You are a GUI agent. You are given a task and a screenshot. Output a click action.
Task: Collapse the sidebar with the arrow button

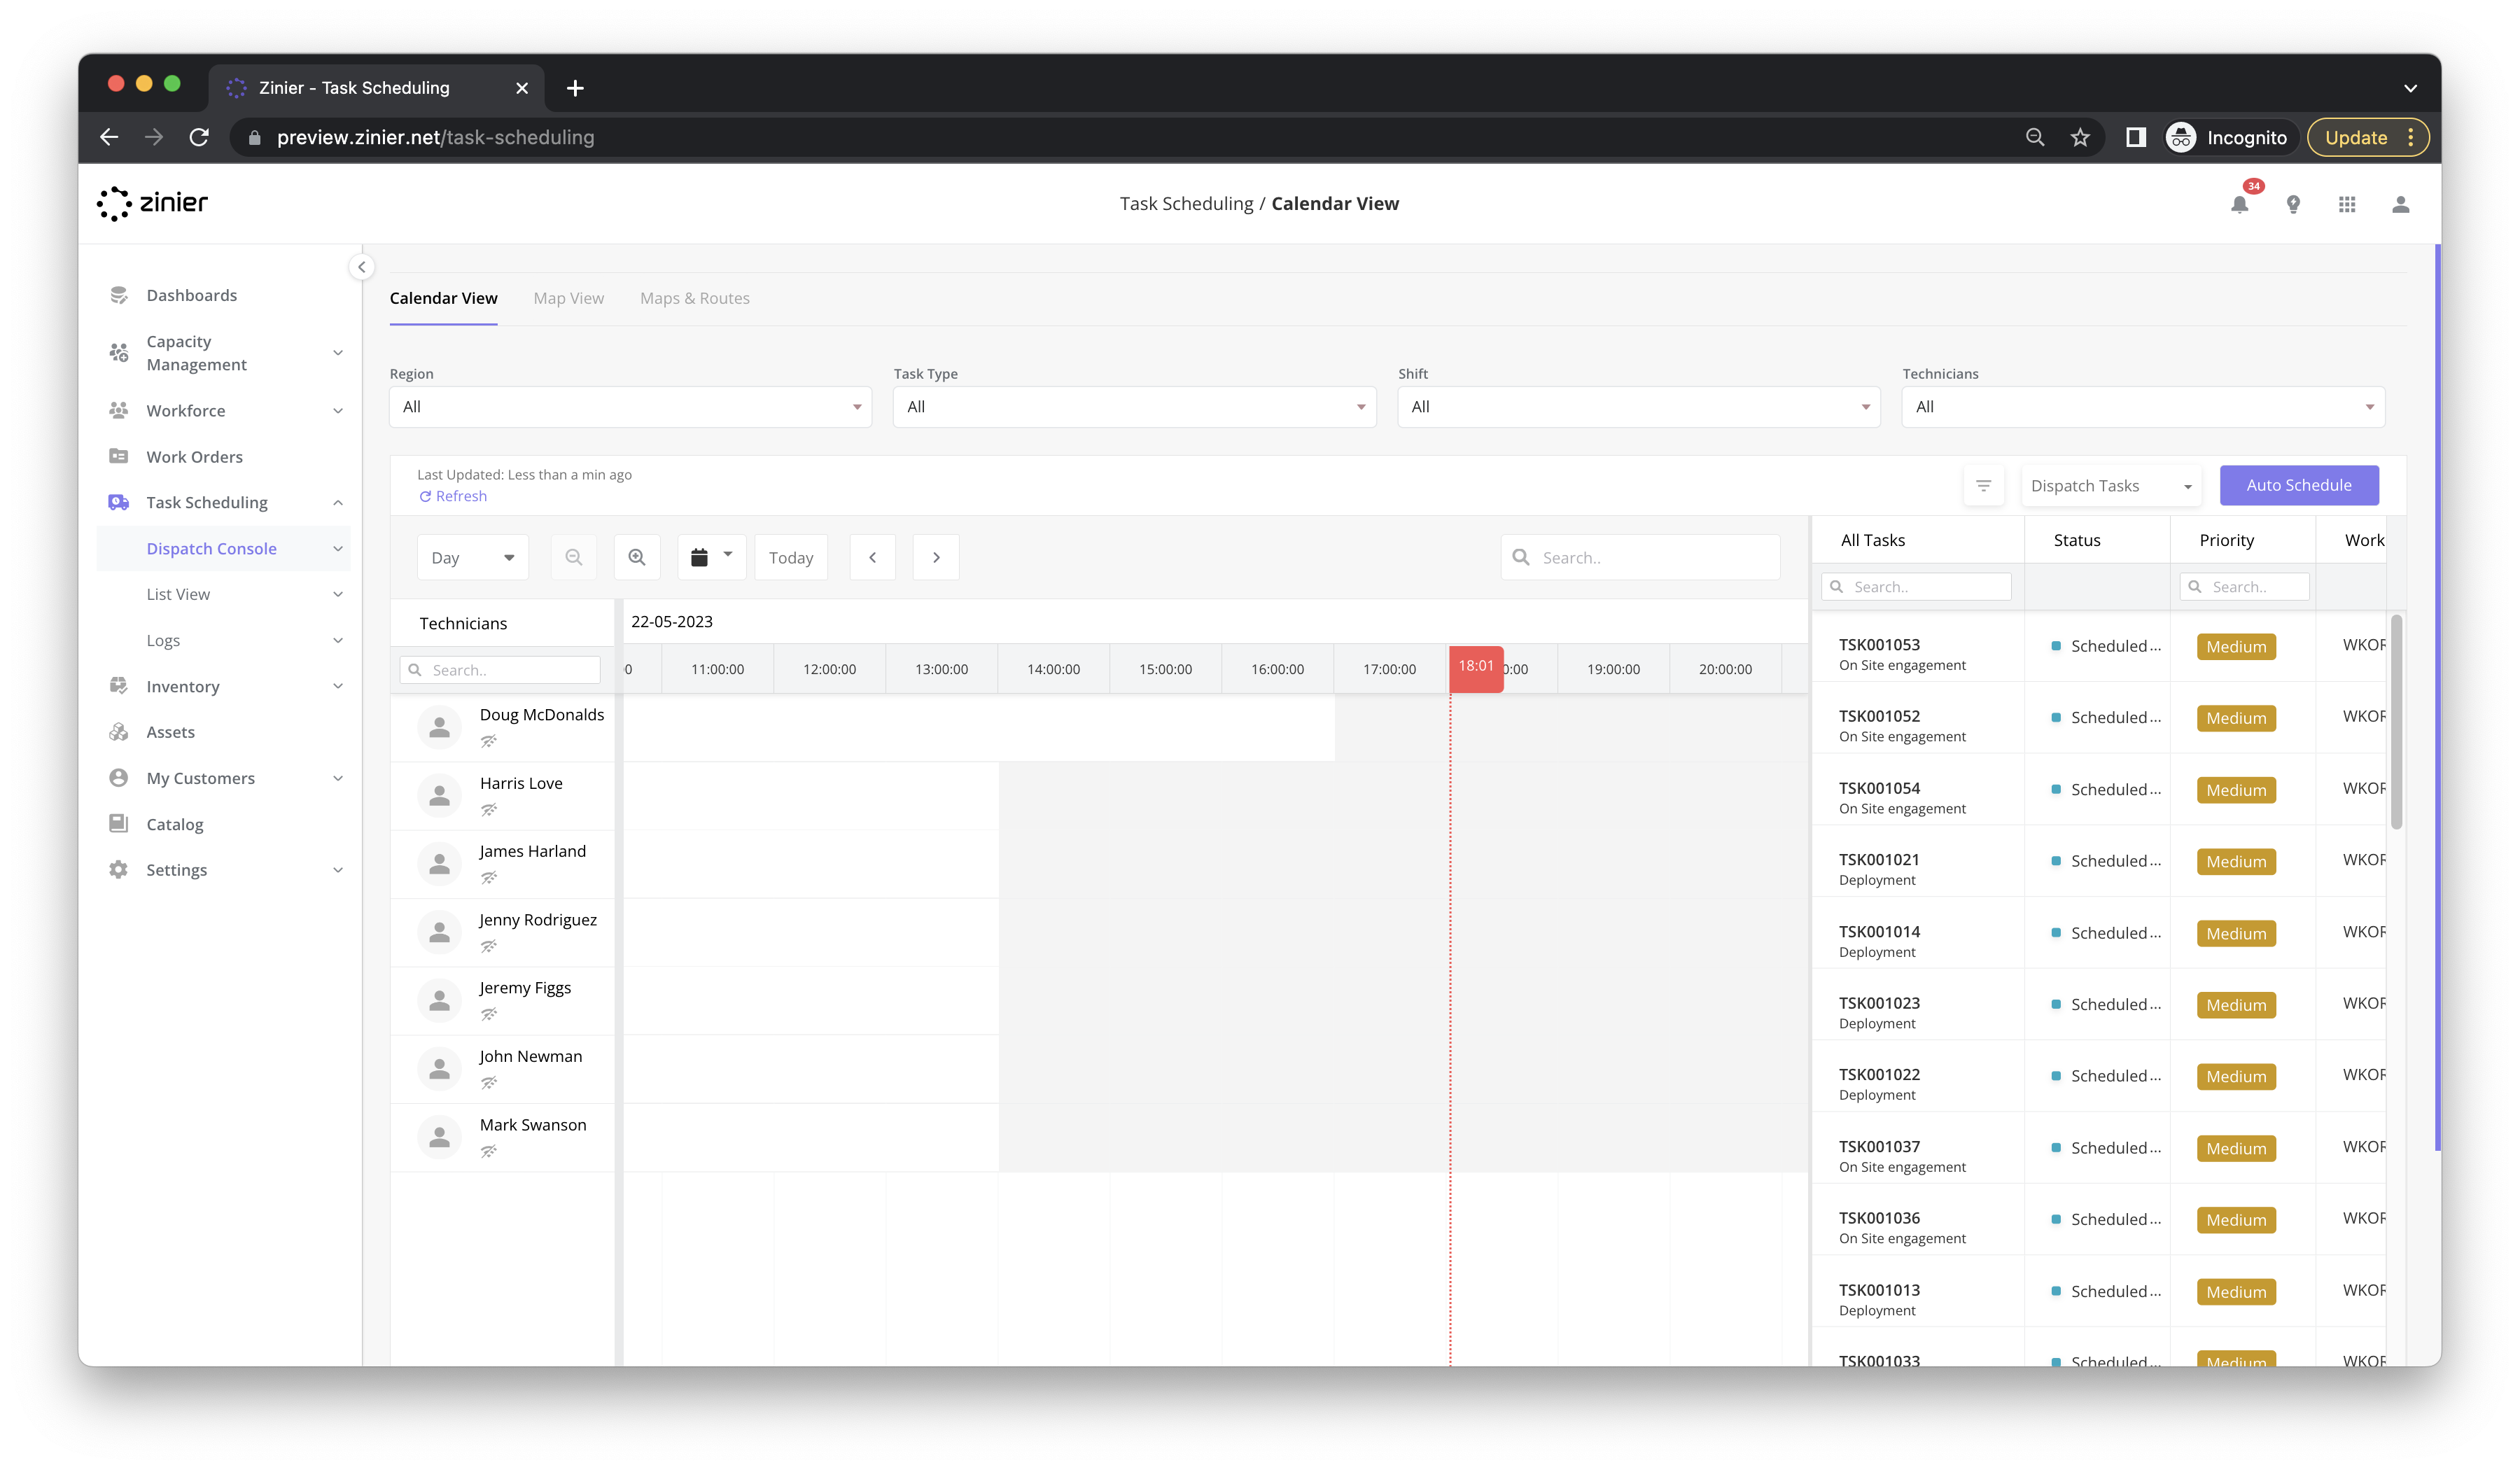point(362,267)
